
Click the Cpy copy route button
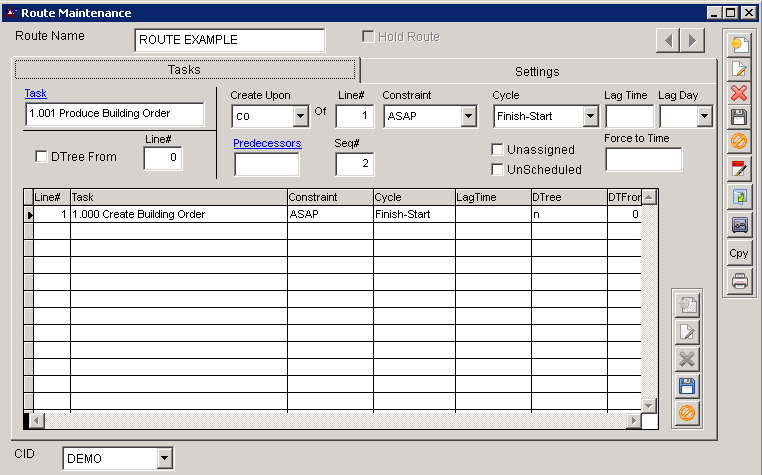(739, 253)
